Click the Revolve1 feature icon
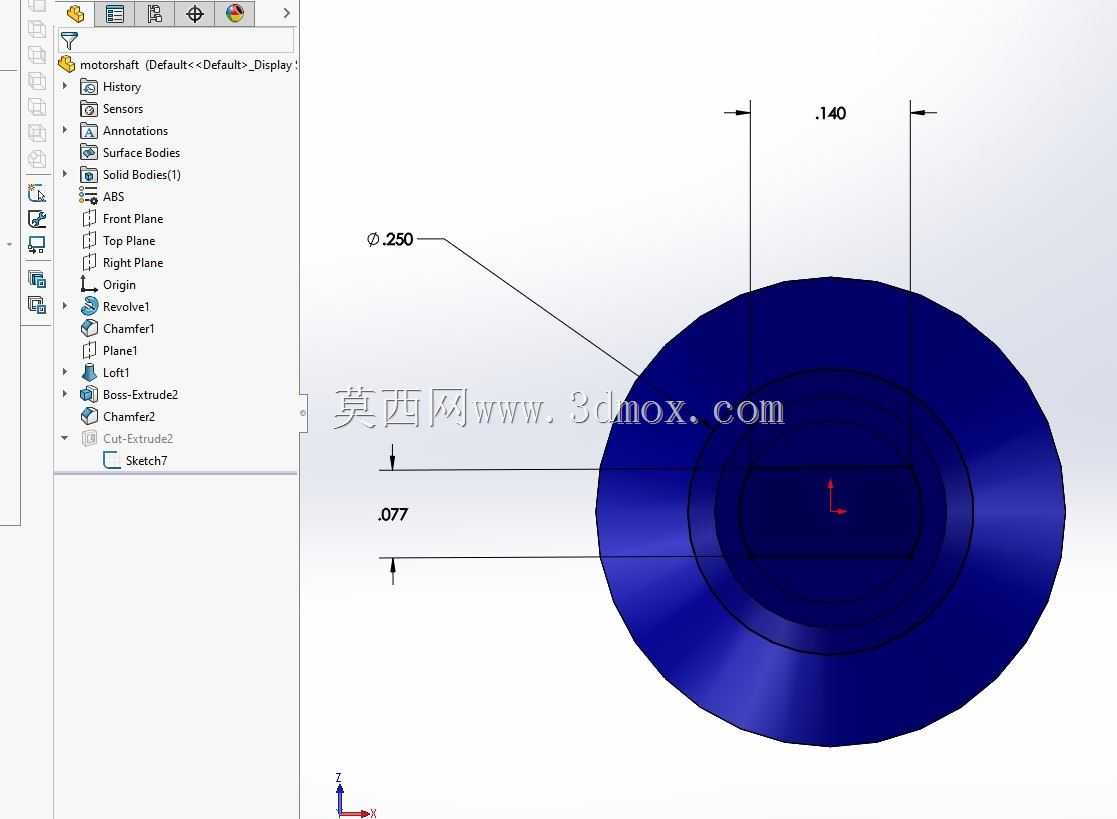 [x=89, y=306]
